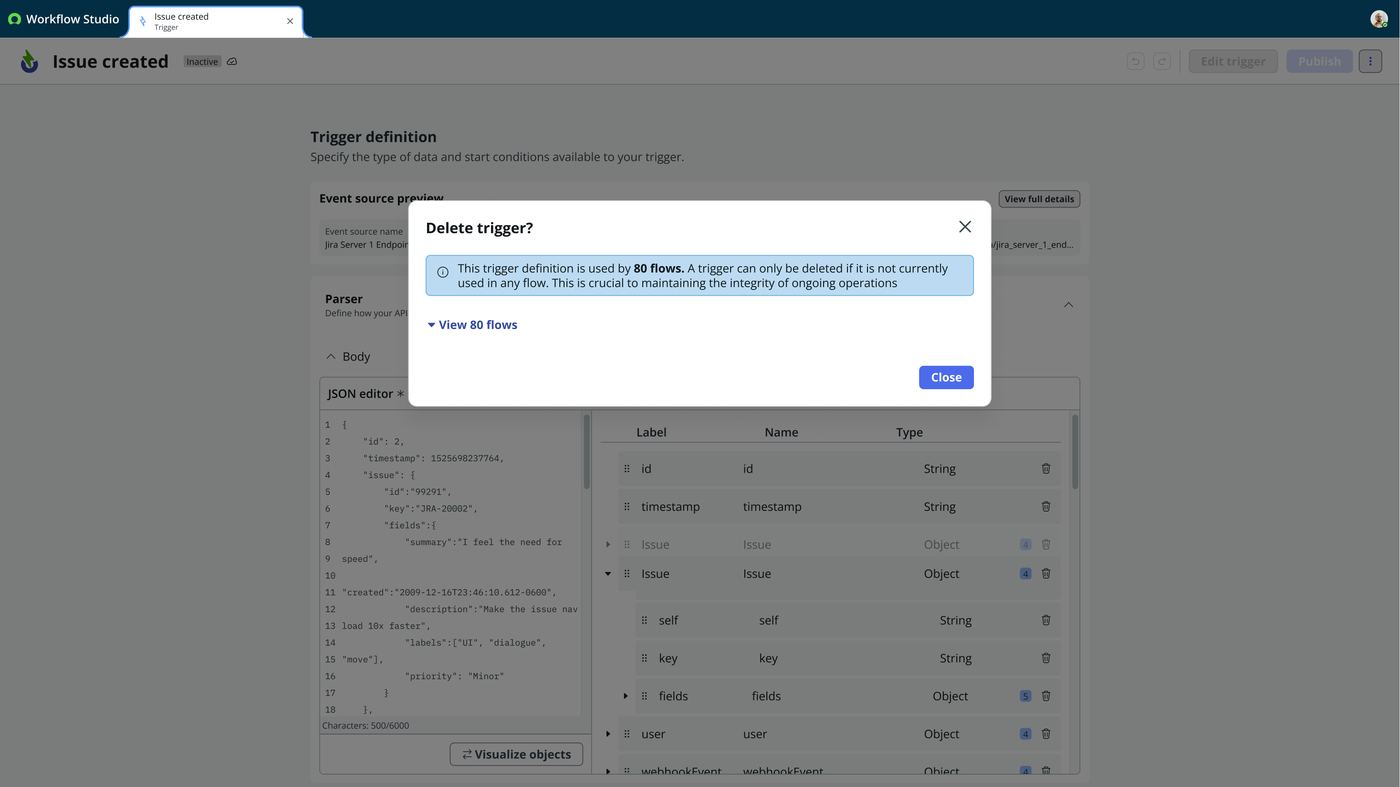Open the three-dot more options menu
The image size is (1400, 787).
(1370, 61)
